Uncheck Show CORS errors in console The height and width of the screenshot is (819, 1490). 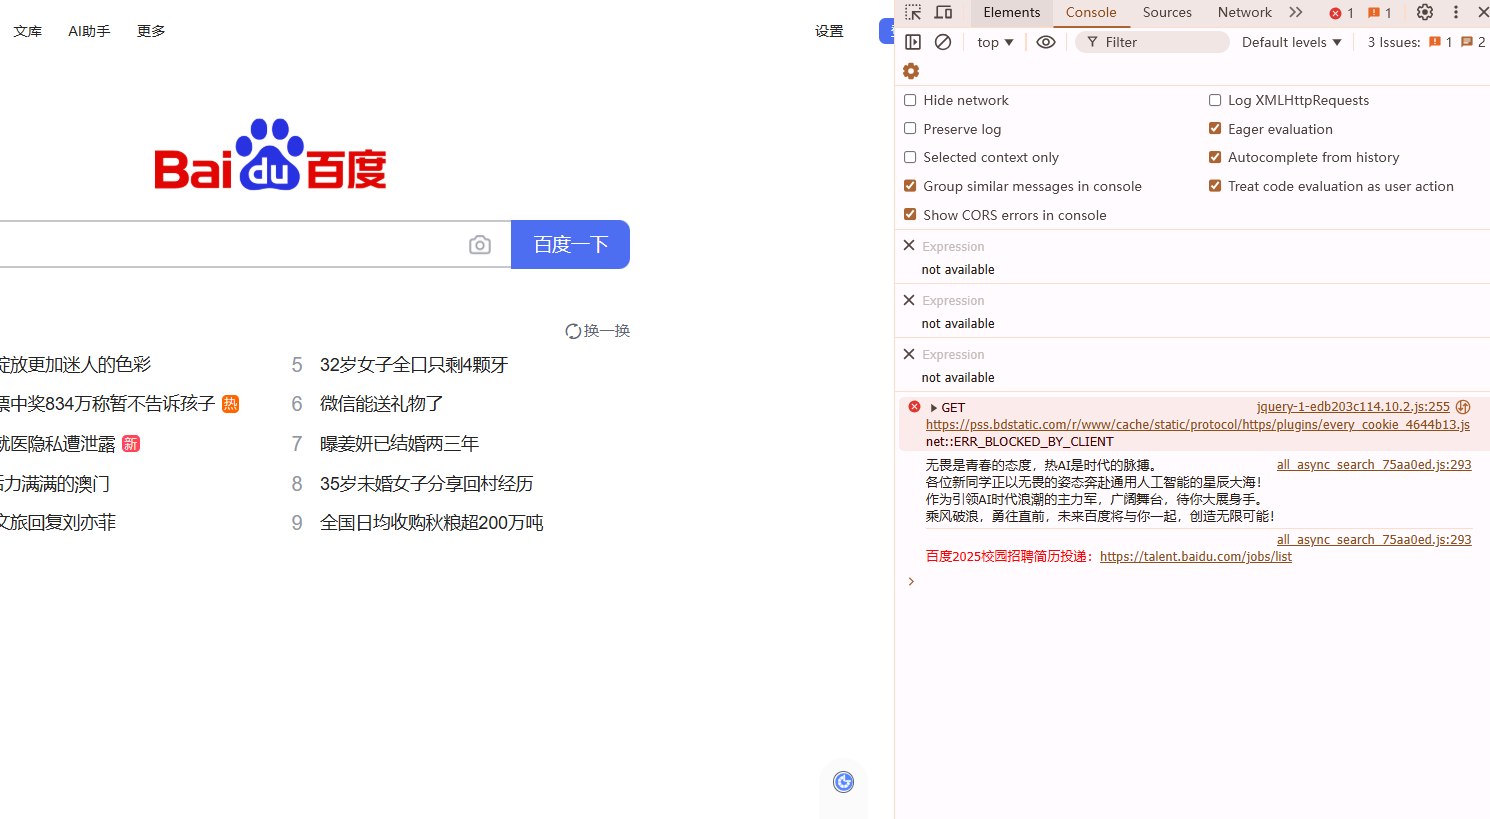910,215
